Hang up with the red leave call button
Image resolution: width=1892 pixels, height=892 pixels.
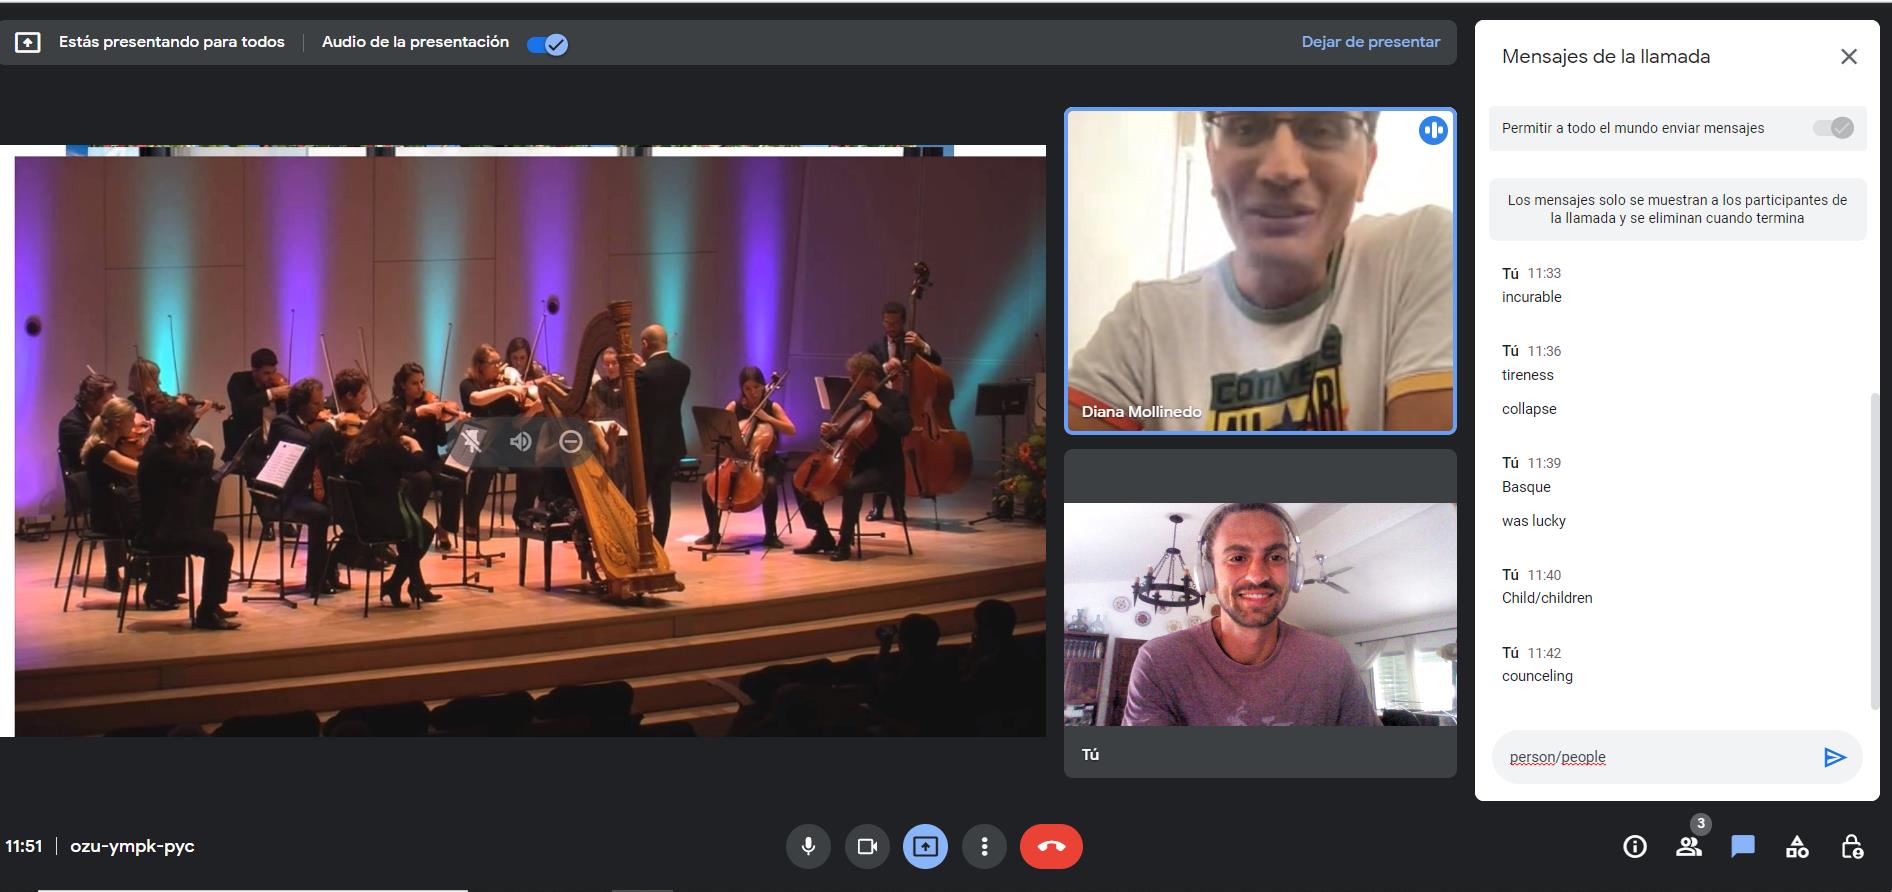point(1050,847)
